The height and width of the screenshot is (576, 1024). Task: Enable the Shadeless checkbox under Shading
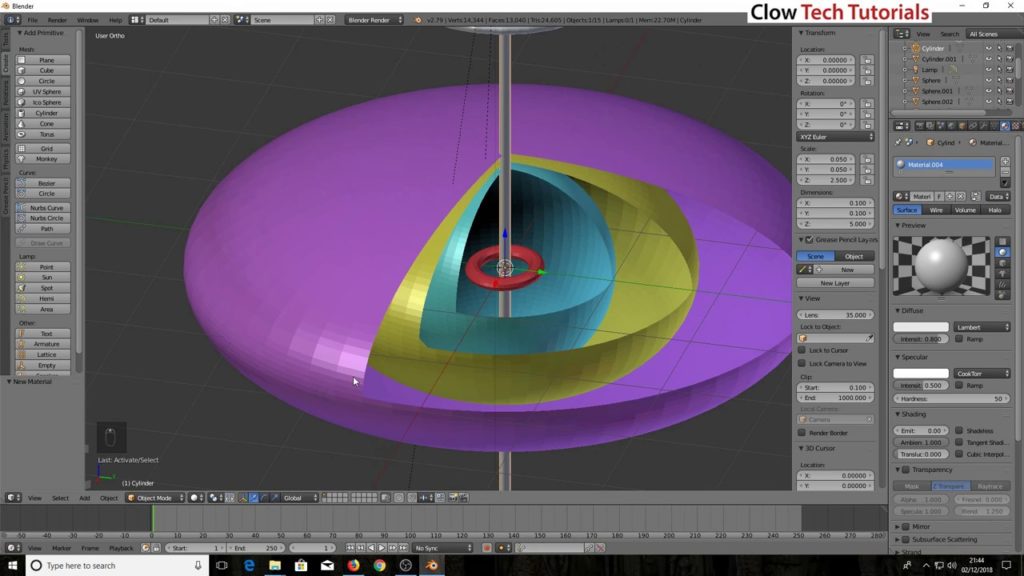[x=959, y=430]
